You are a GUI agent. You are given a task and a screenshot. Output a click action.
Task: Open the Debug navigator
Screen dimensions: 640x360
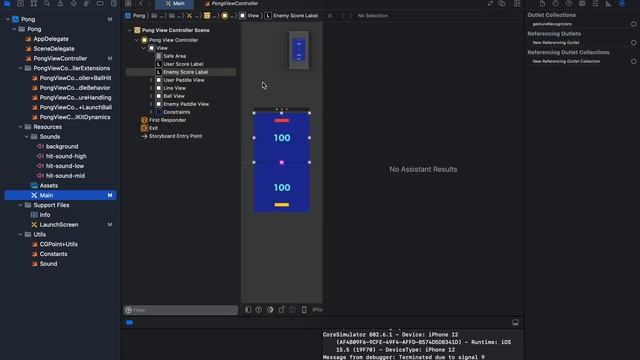tap(87, 4)
